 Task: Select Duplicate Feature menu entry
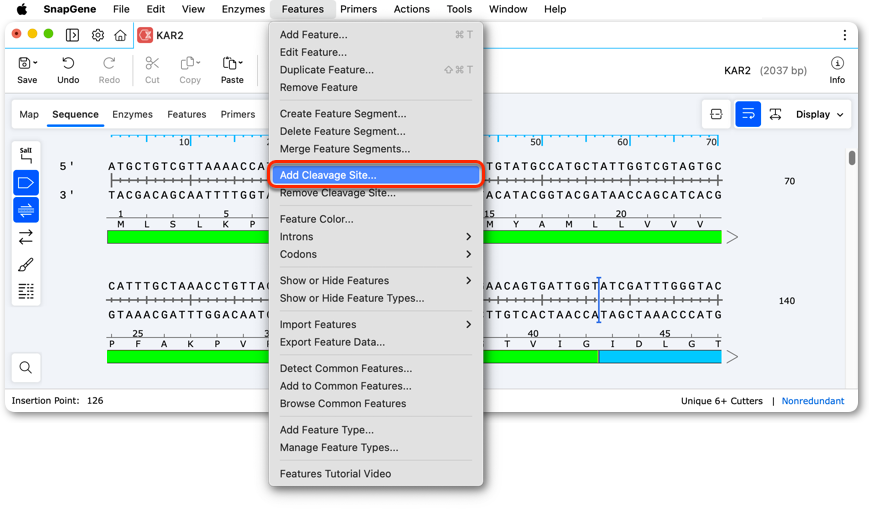tap(376, 70)
